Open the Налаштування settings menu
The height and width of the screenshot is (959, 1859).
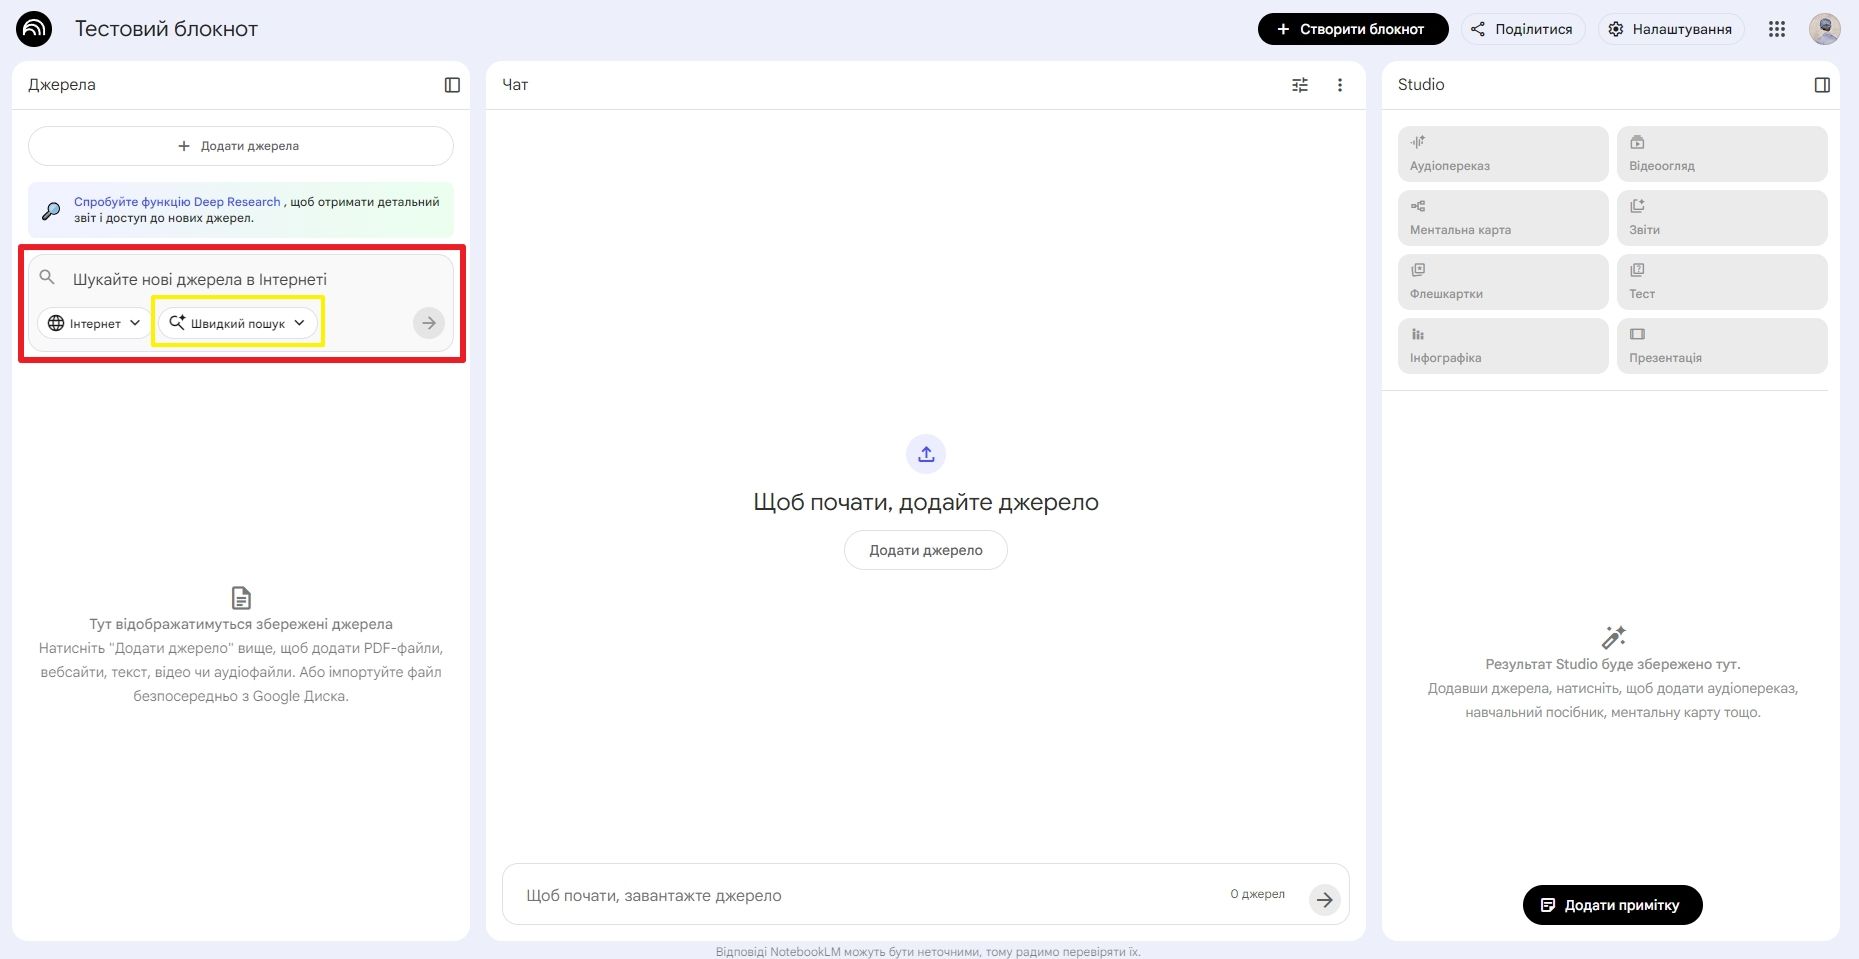click(1670, 29)
